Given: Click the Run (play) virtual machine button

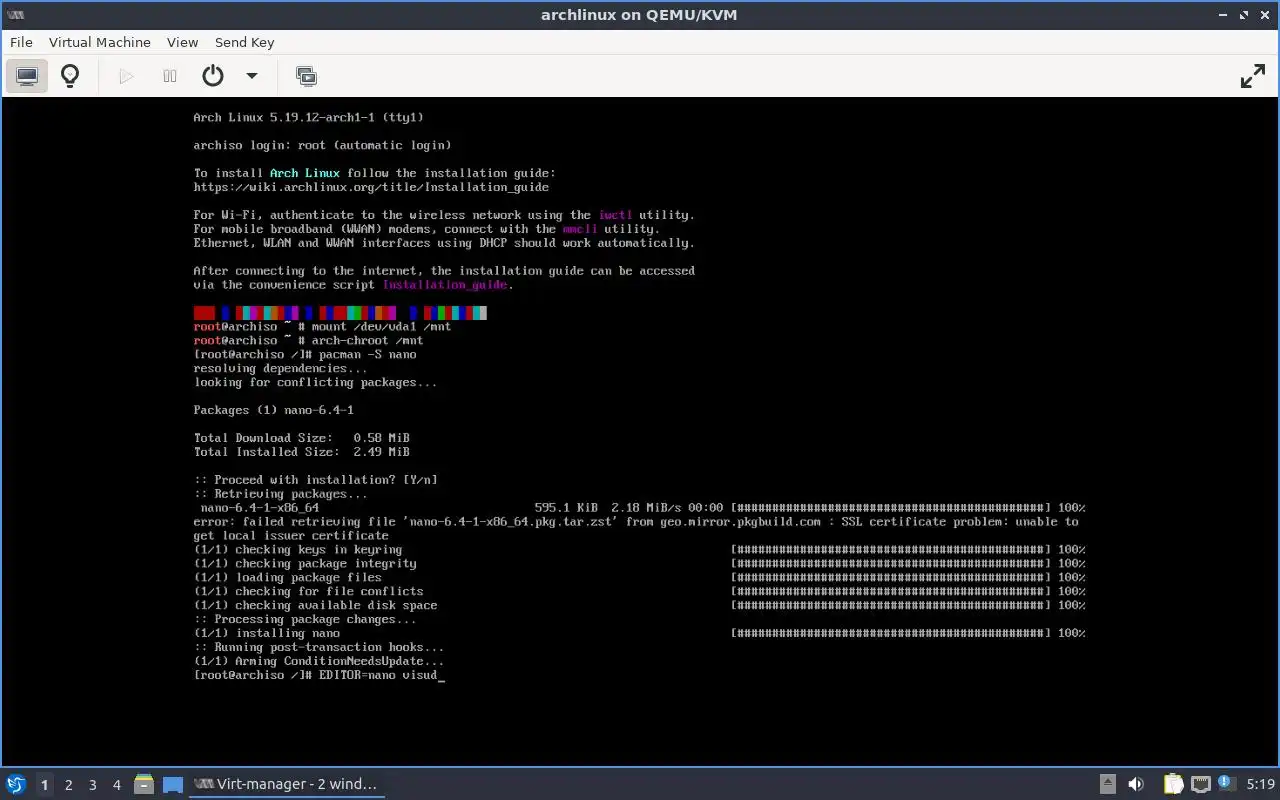Looking at the screenshot, I should [x=126, y=76].
